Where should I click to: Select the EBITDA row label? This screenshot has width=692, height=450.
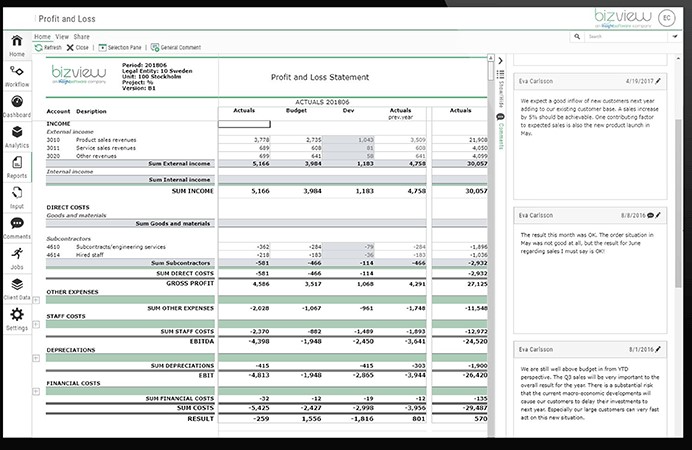point(202,341)
